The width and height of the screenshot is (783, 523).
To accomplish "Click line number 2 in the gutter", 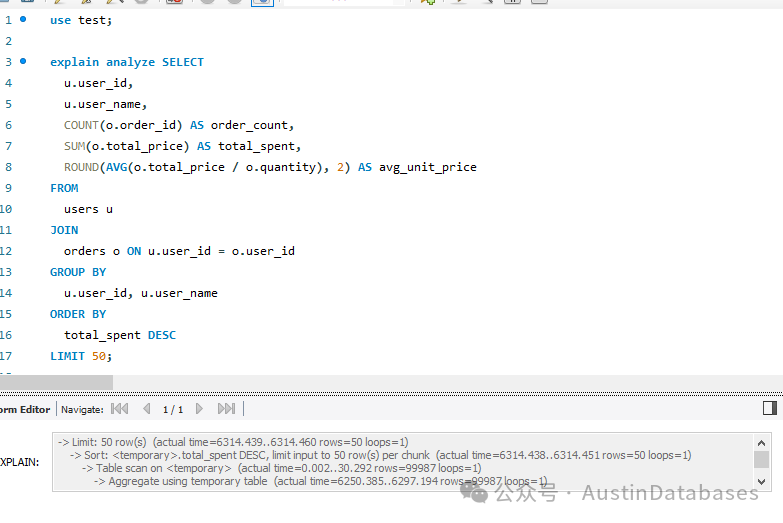I will point(8,41).
